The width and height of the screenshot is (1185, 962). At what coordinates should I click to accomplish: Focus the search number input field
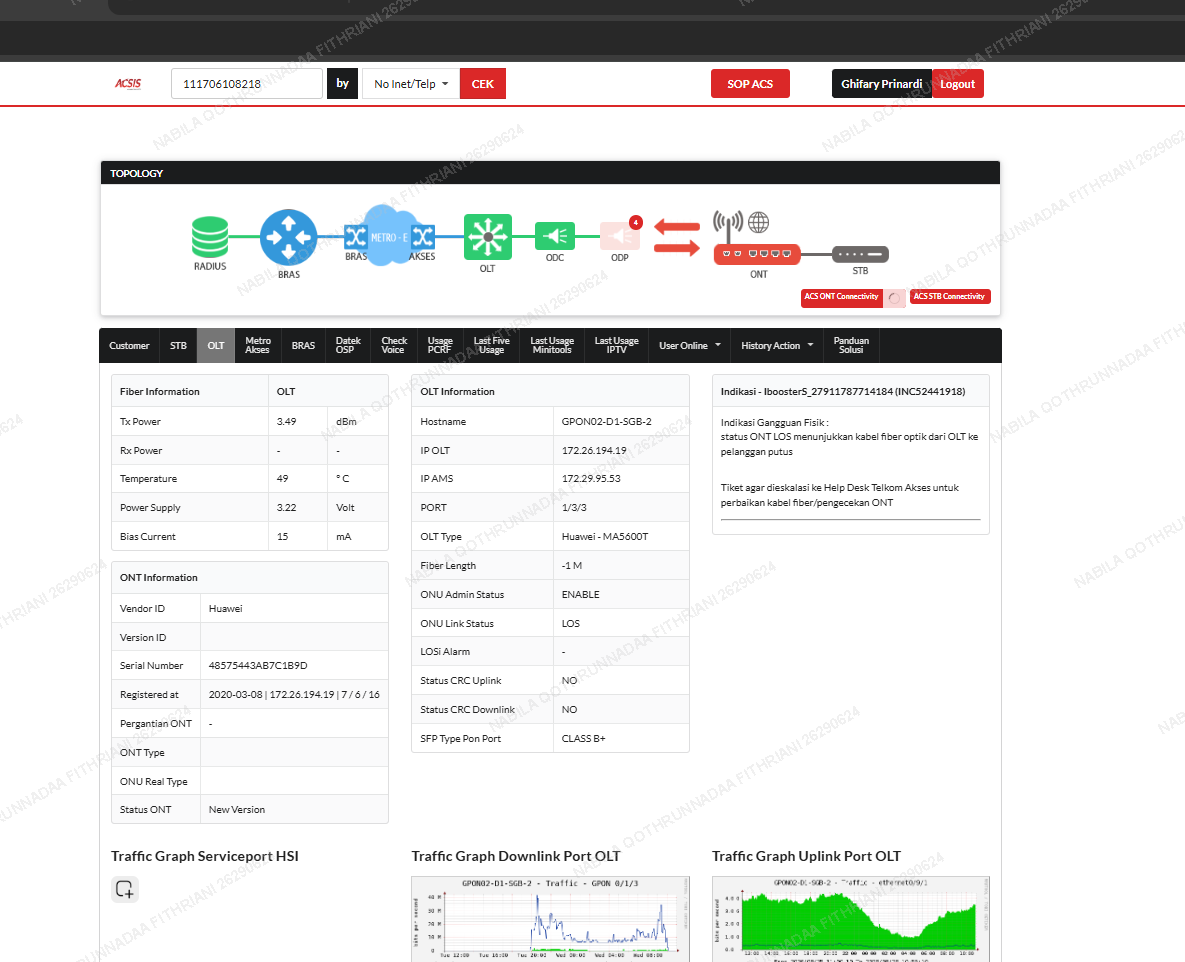[x=247, y=84]
